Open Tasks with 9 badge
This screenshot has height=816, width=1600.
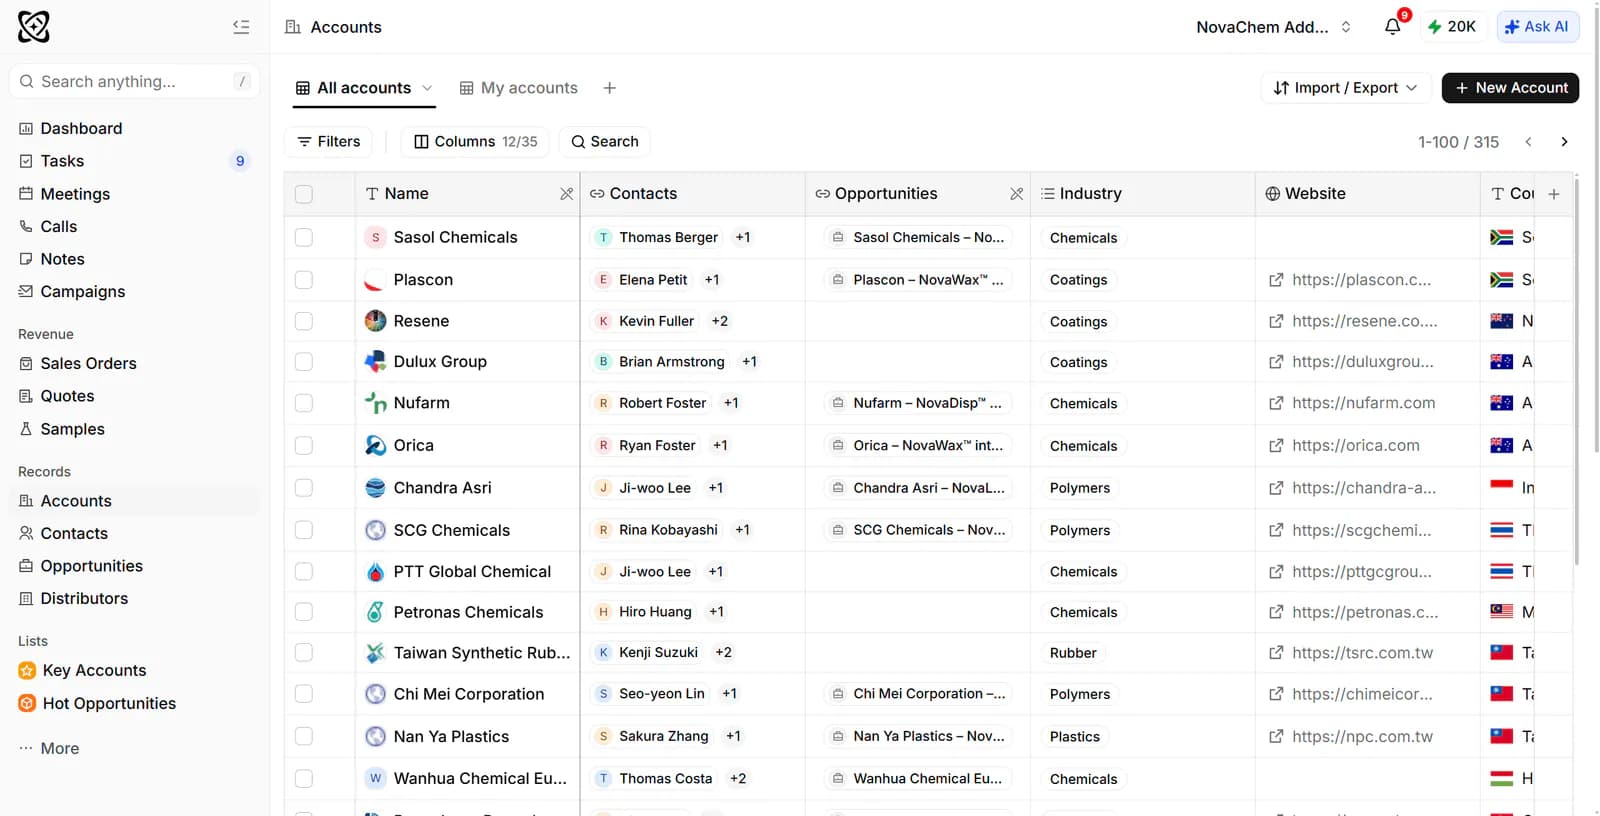pos(134,161)
